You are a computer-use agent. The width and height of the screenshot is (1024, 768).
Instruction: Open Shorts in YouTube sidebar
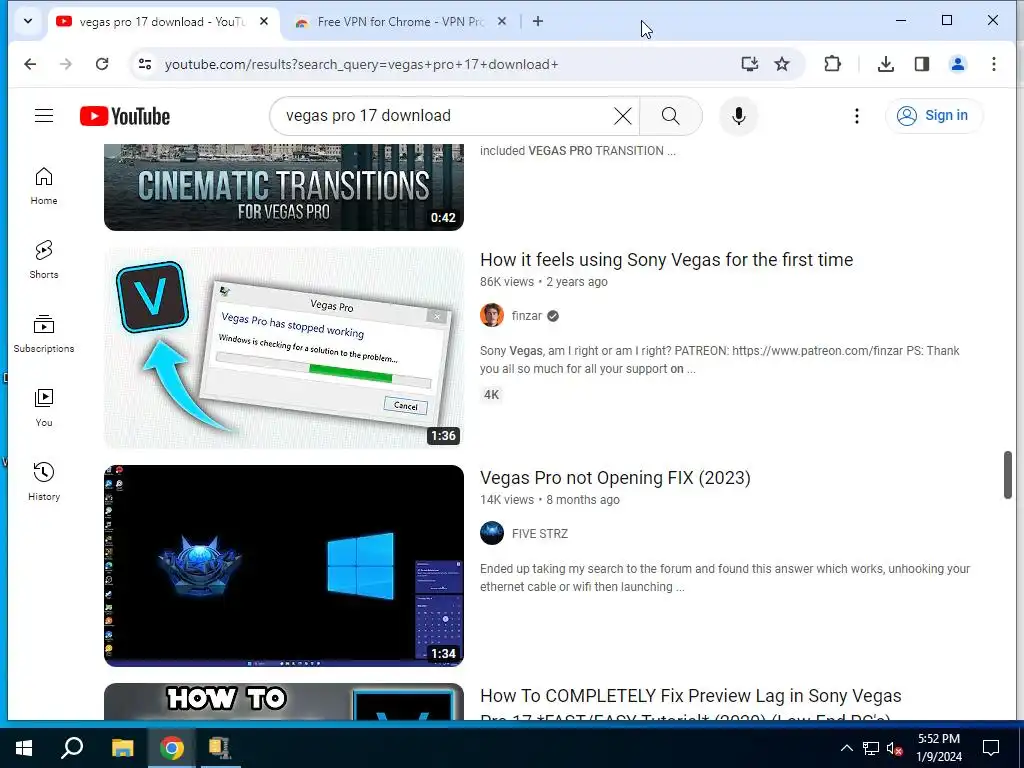[x=44, y=259]
